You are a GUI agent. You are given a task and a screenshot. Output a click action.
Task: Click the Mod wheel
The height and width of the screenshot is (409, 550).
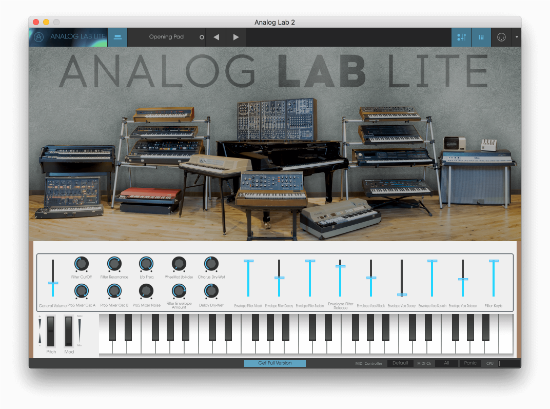tap(69, 331)
